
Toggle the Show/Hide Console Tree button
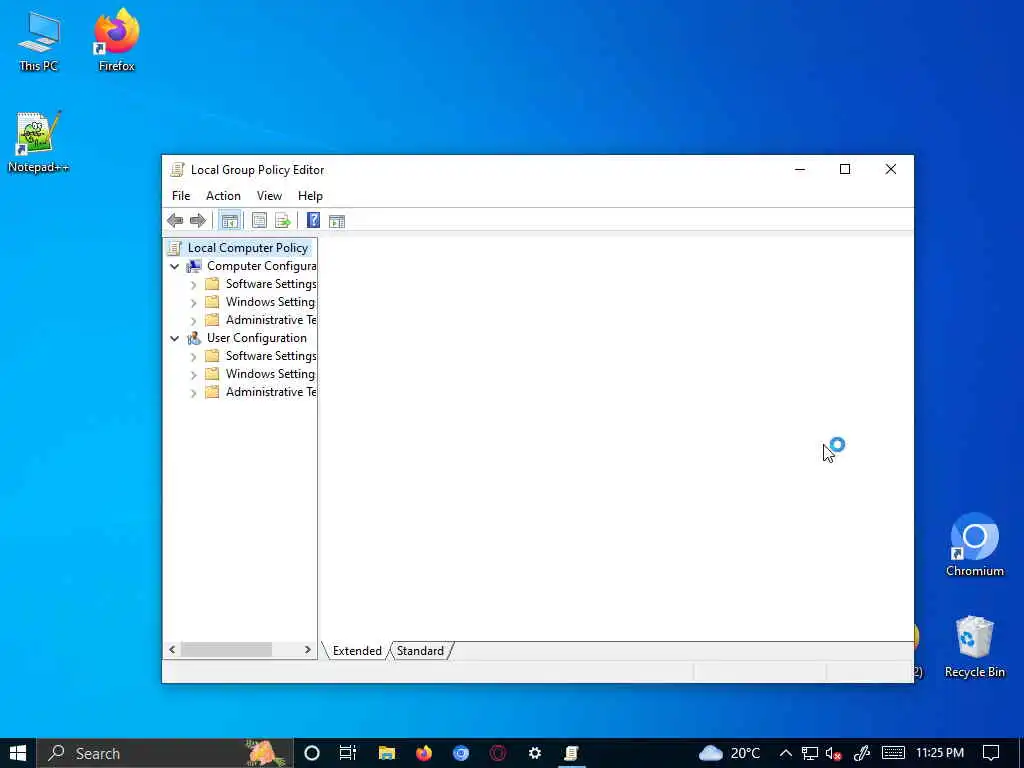point(229,221)
